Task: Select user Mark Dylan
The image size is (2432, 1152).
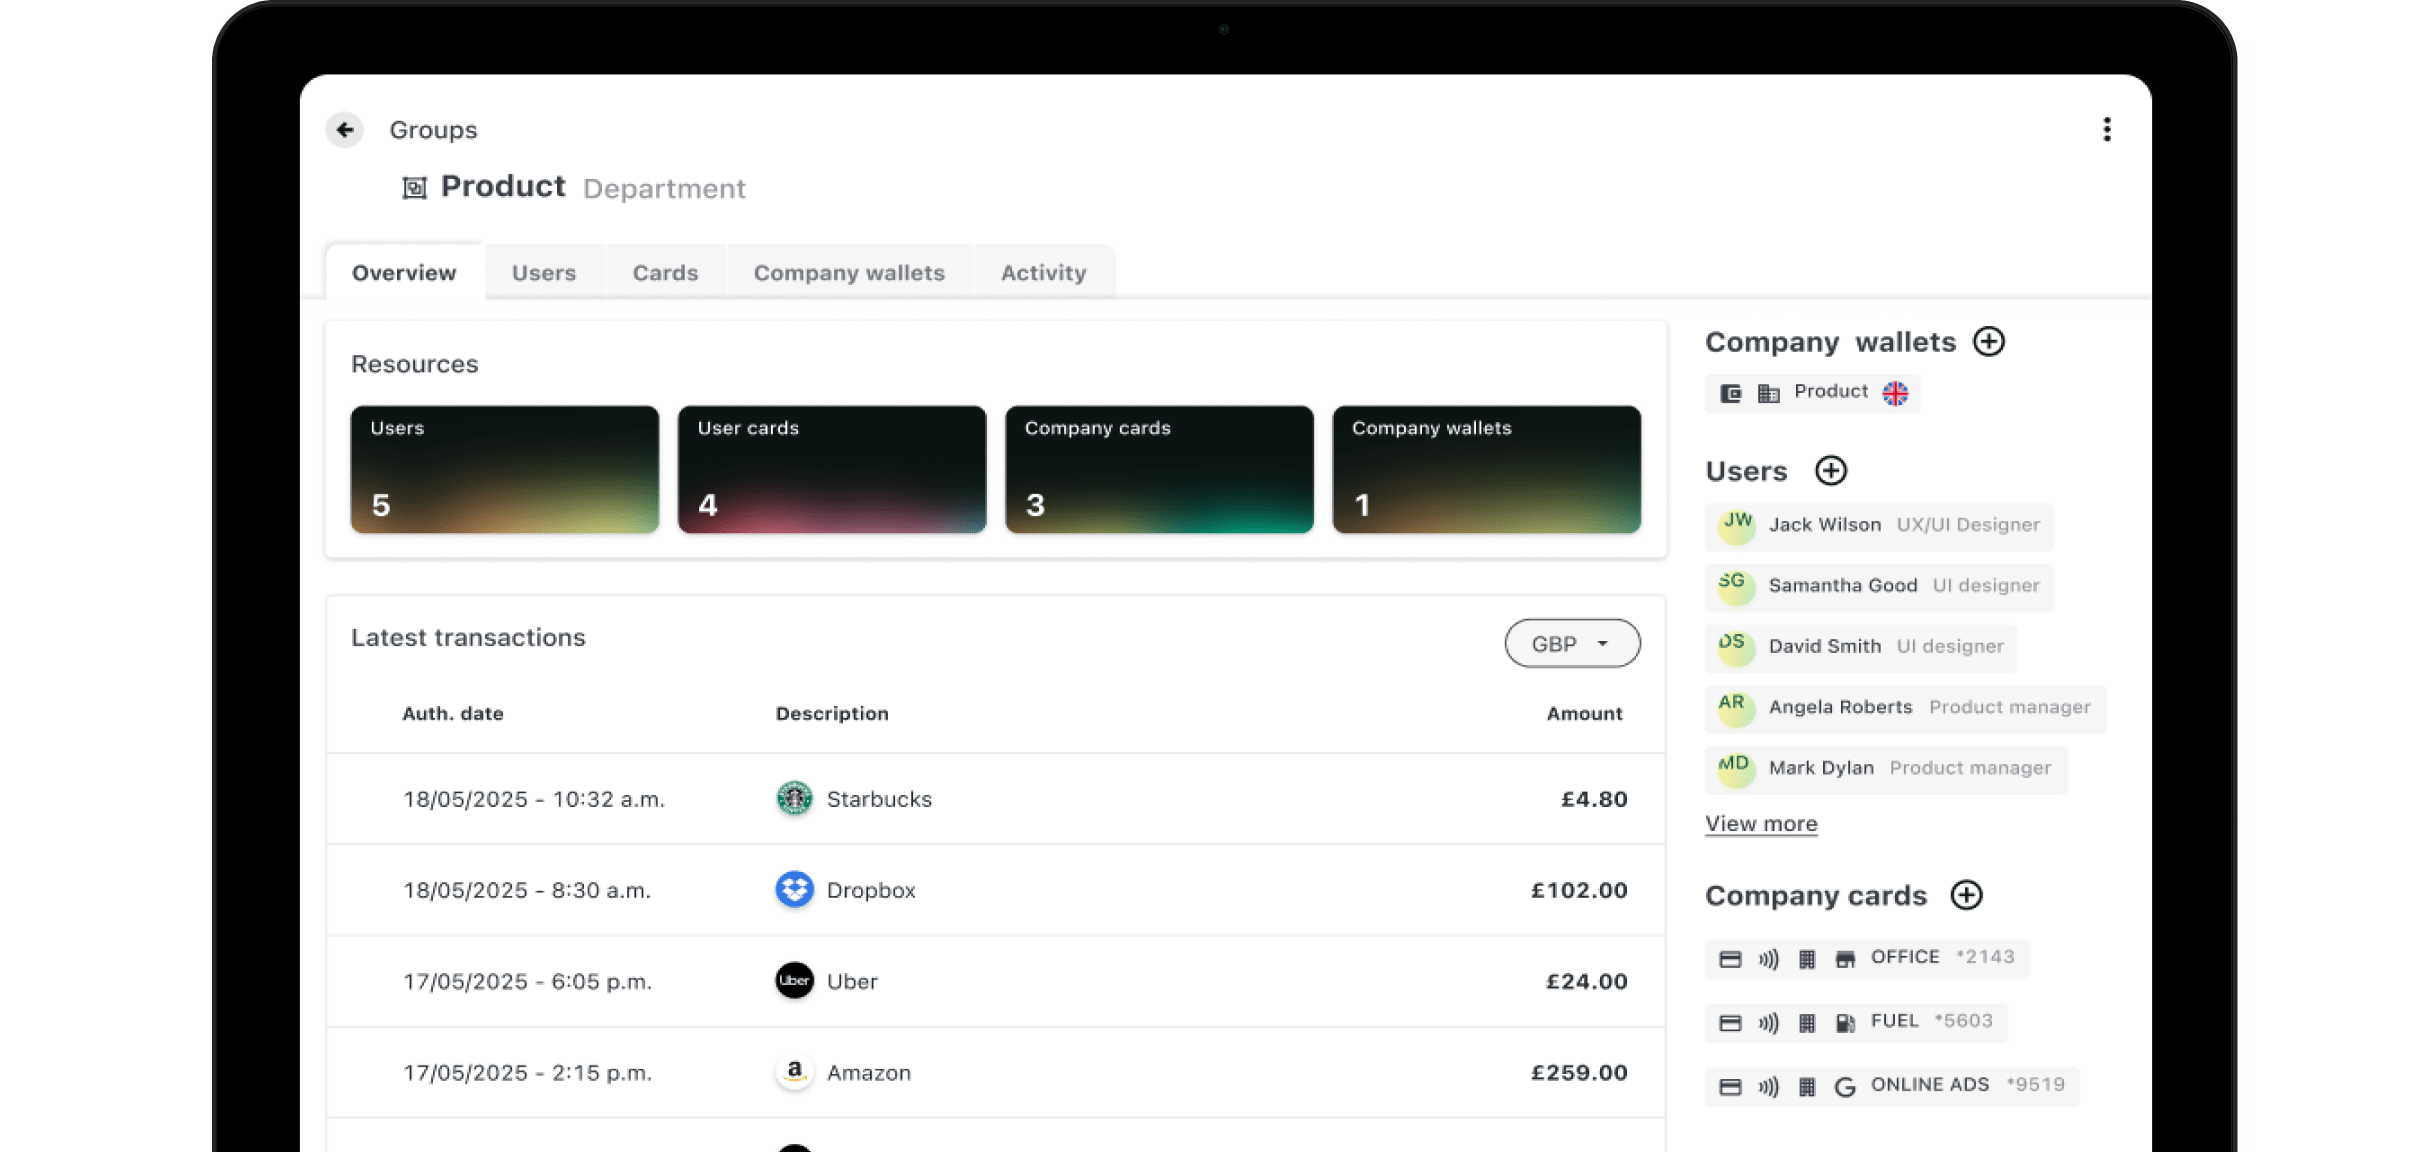Action: pos(1886,770)
